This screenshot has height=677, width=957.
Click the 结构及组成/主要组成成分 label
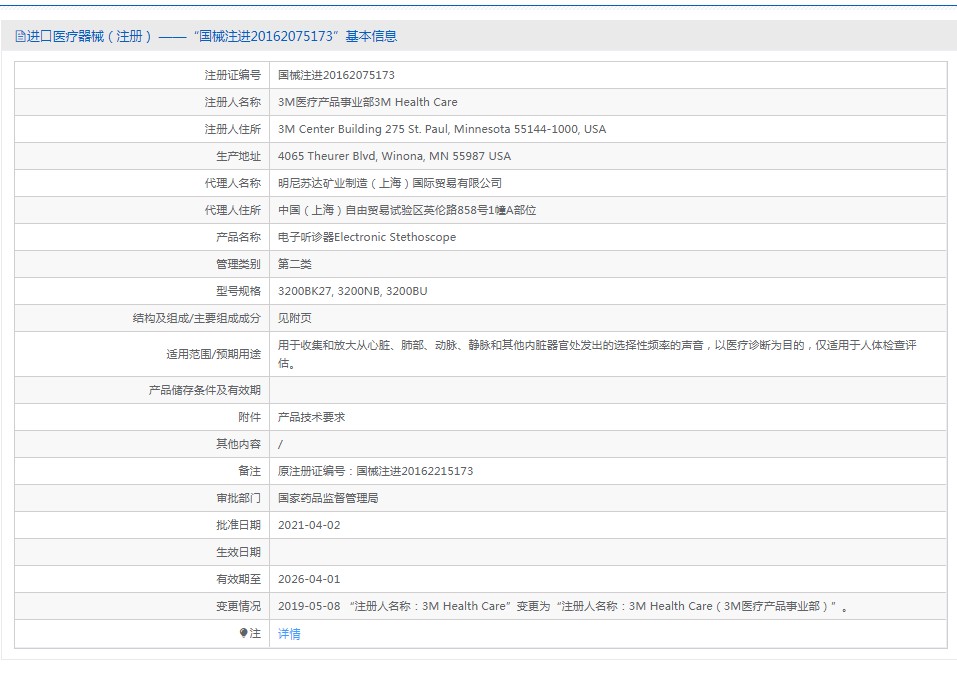[x=197, y=318]
